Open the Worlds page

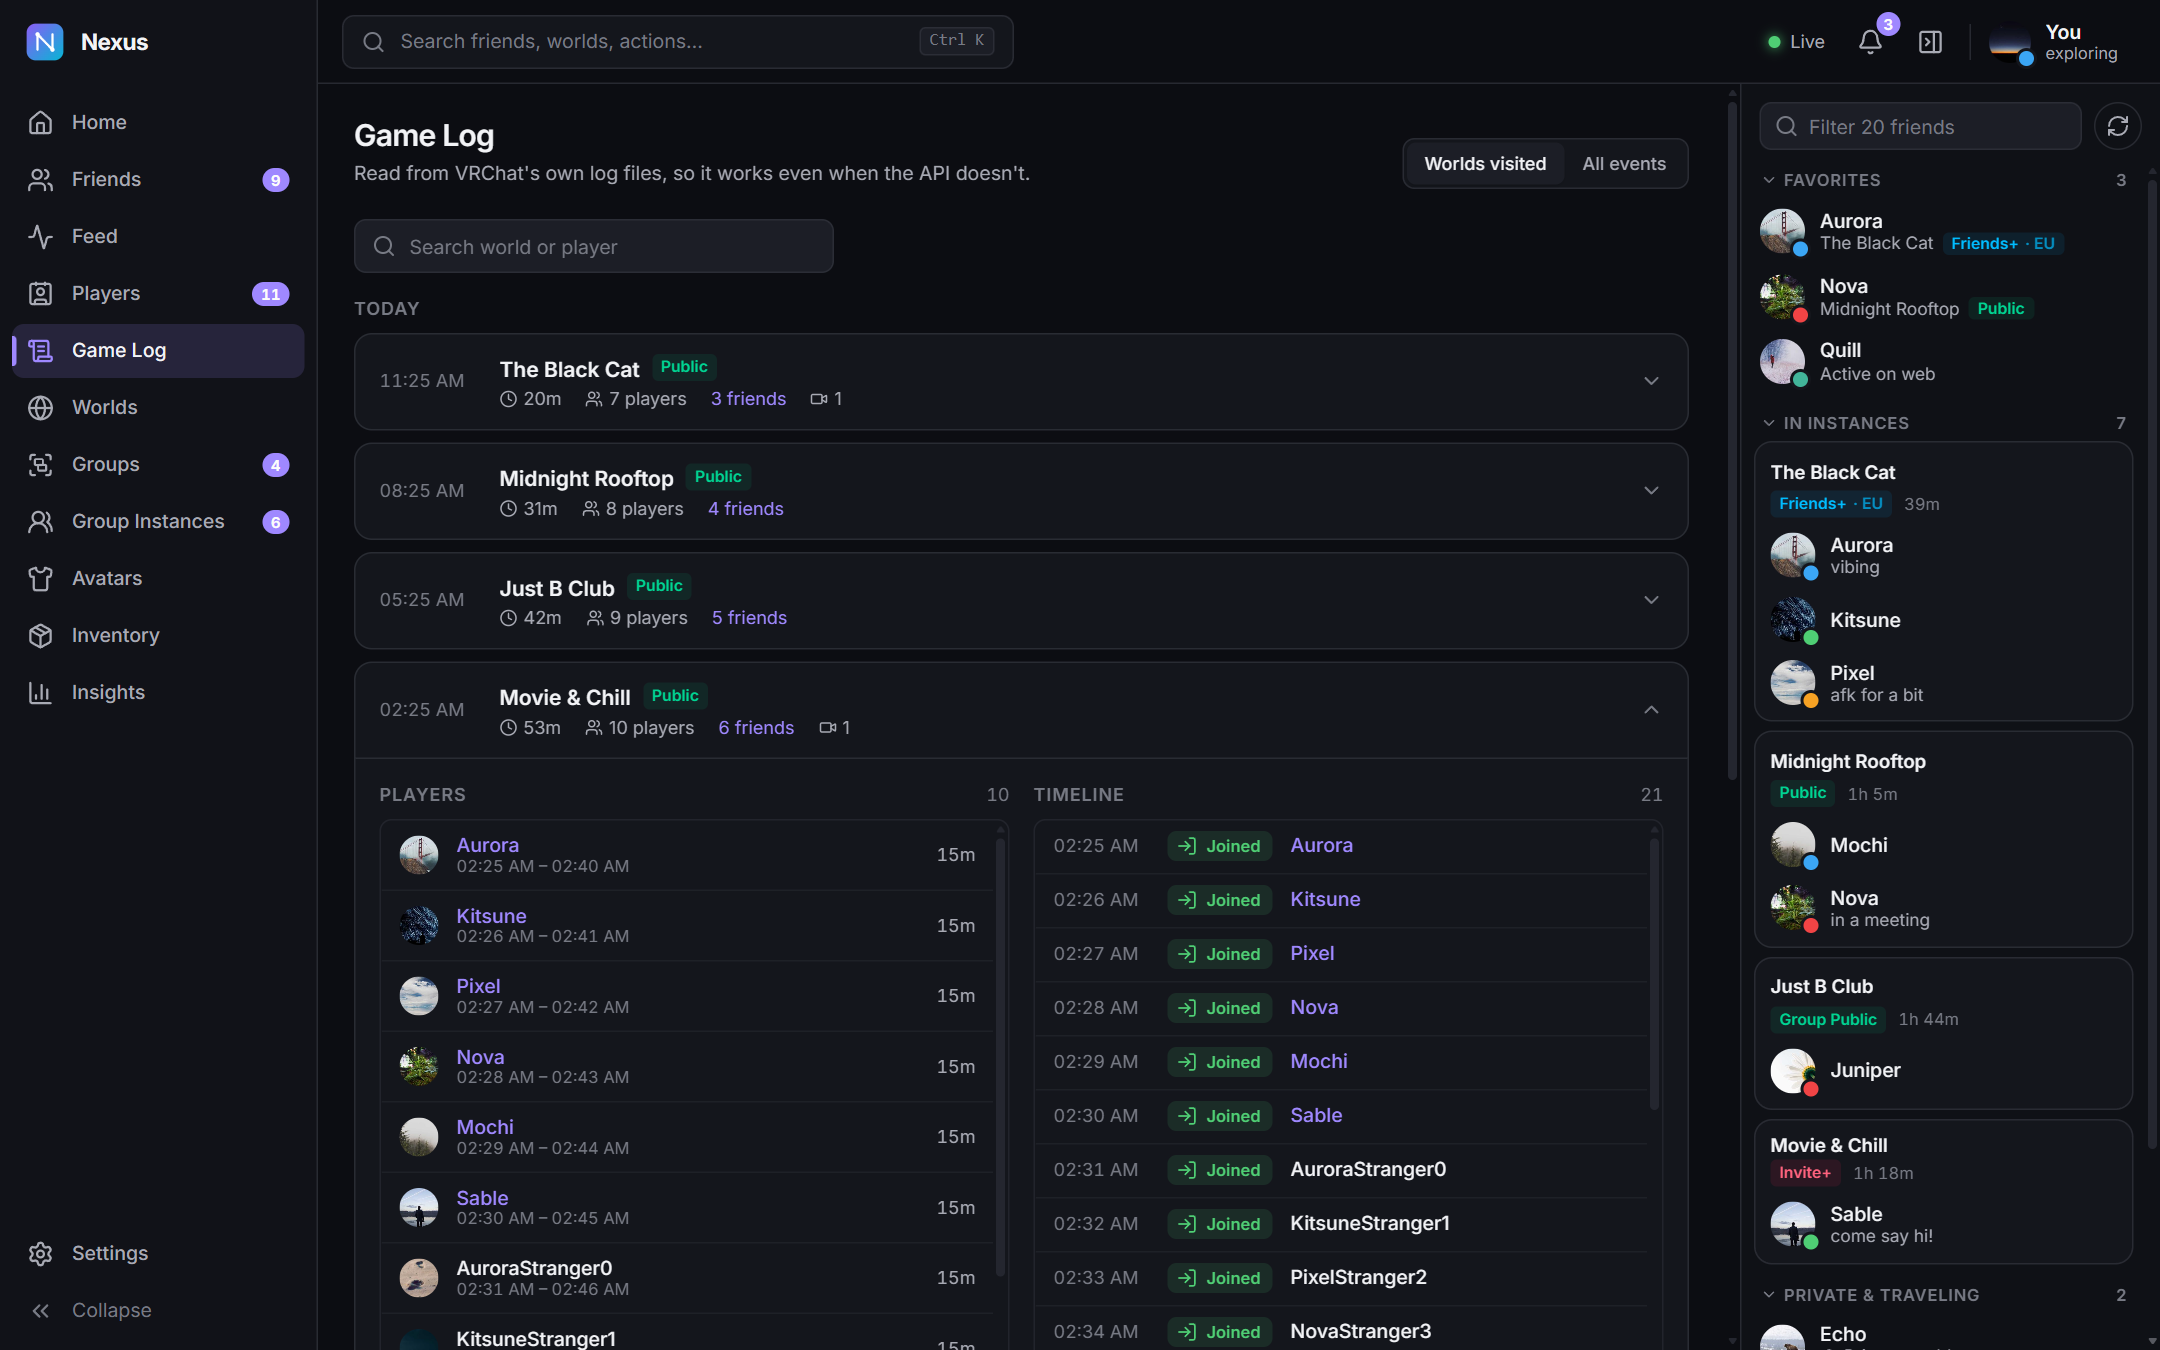158,407
